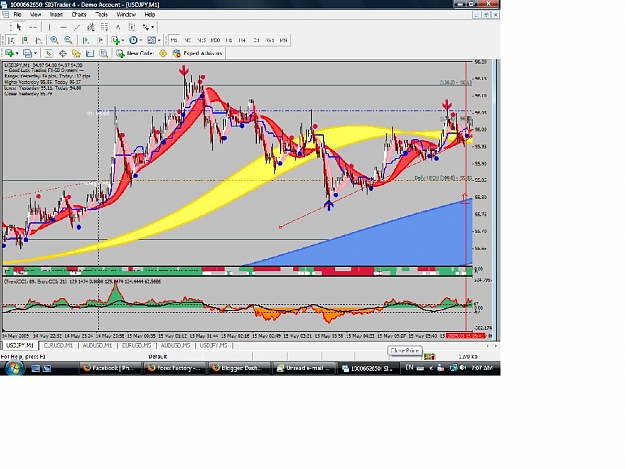625x469 pixels.
Task: Switch to the EURUSD,M5 chart tab
Action: 136,345
